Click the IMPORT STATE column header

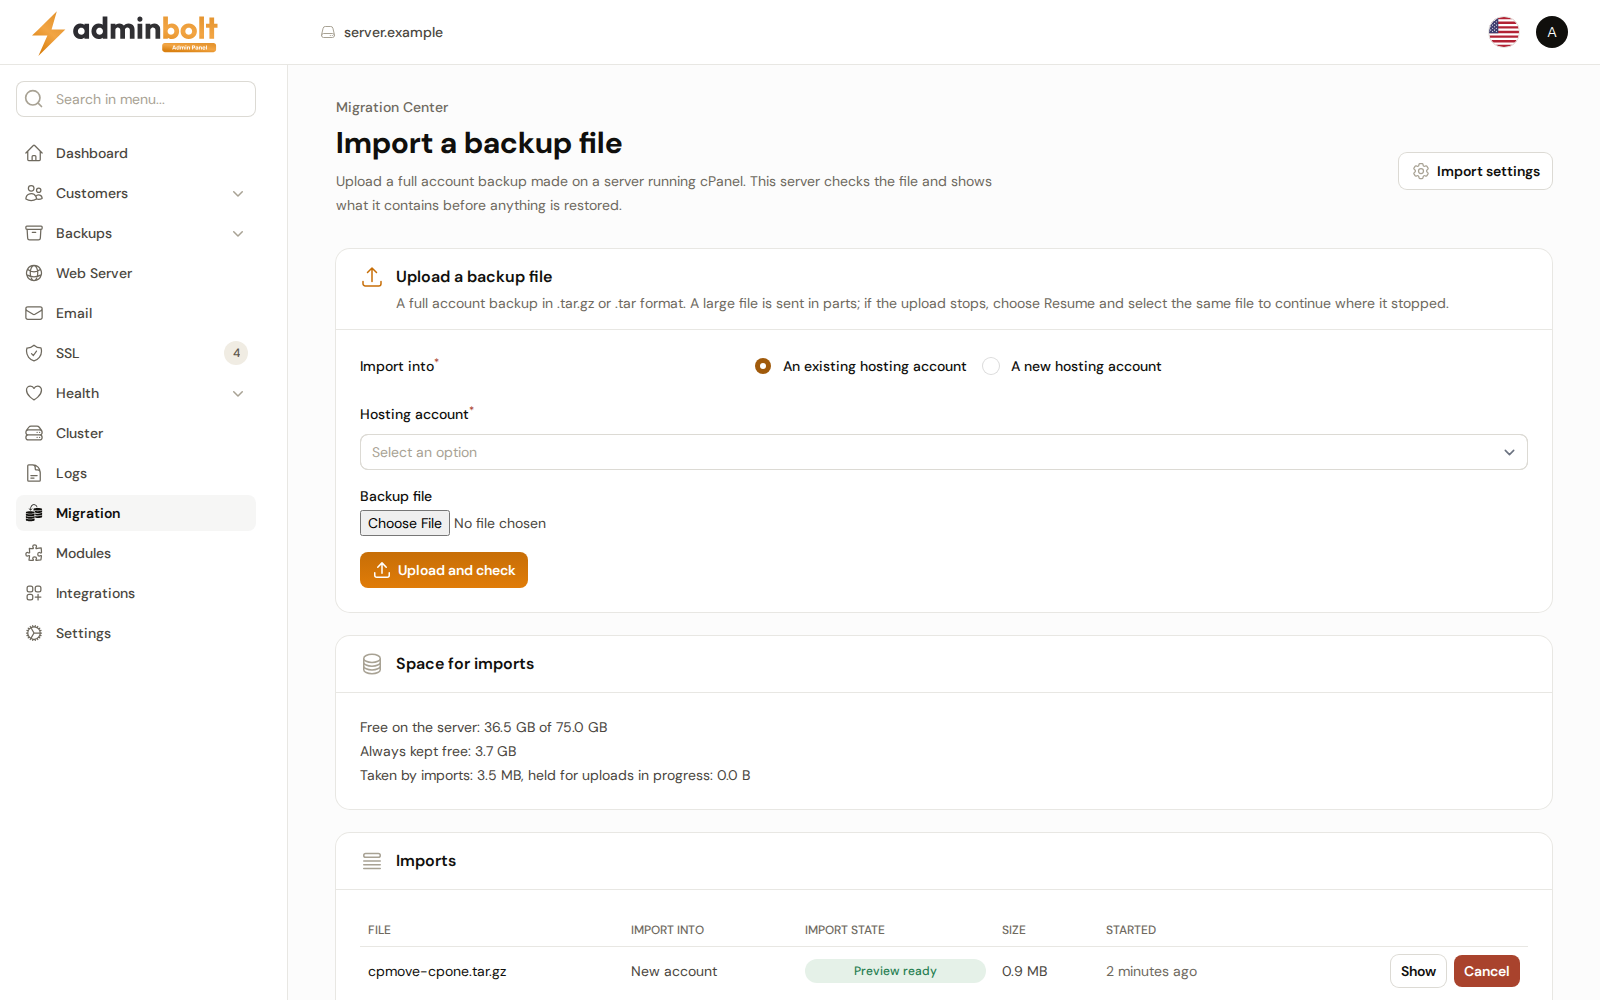pyautogui.click(x=845, y=930)
